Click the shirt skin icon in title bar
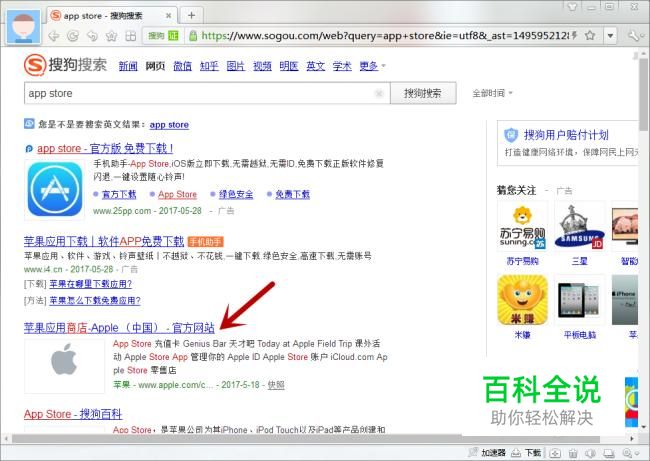The width and height of the screenshot is (650, 461). pos(572,7)
